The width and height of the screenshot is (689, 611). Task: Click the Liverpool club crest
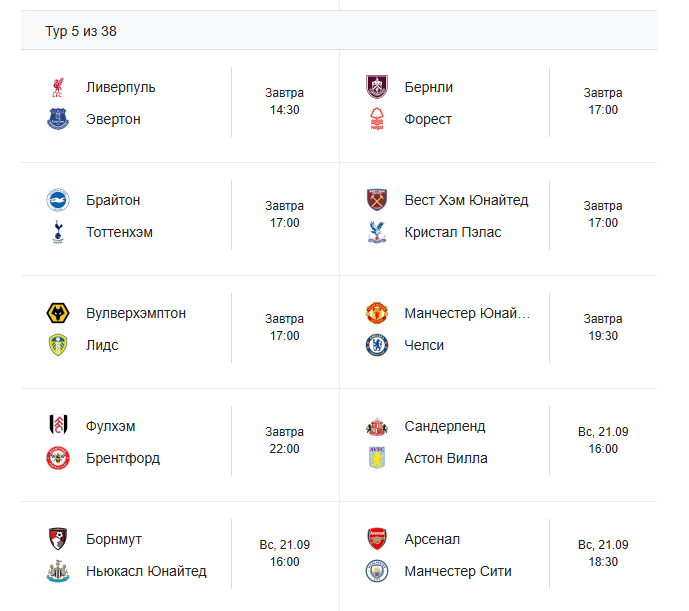[58, 87]
